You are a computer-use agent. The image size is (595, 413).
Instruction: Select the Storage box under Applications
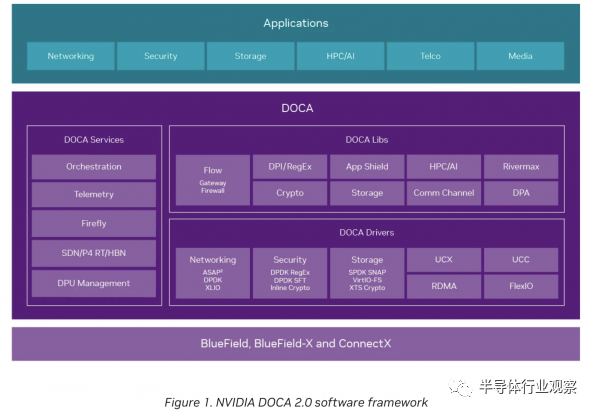click(250, 56)
